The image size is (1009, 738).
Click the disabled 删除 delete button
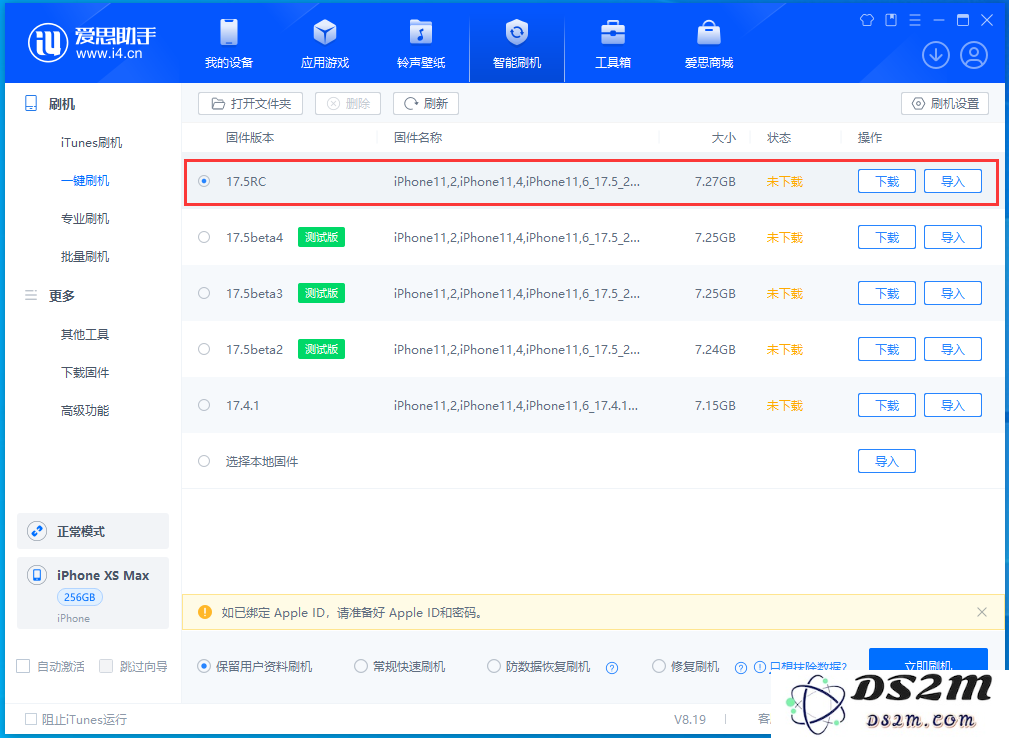point(347,104)
